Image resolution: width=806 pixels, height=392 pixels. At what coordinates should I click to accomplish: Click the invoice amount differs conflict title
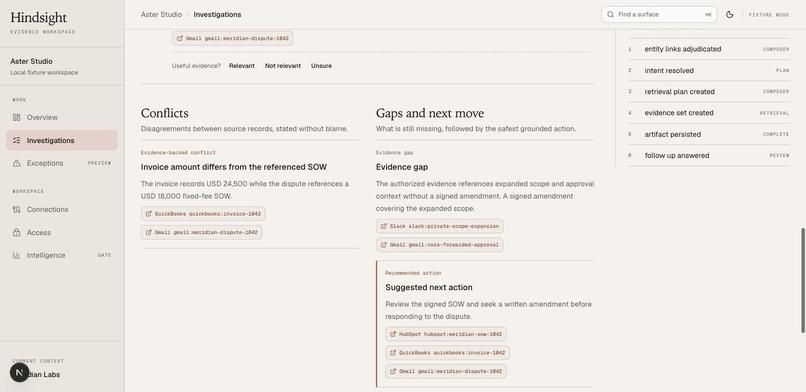(233, 167)
